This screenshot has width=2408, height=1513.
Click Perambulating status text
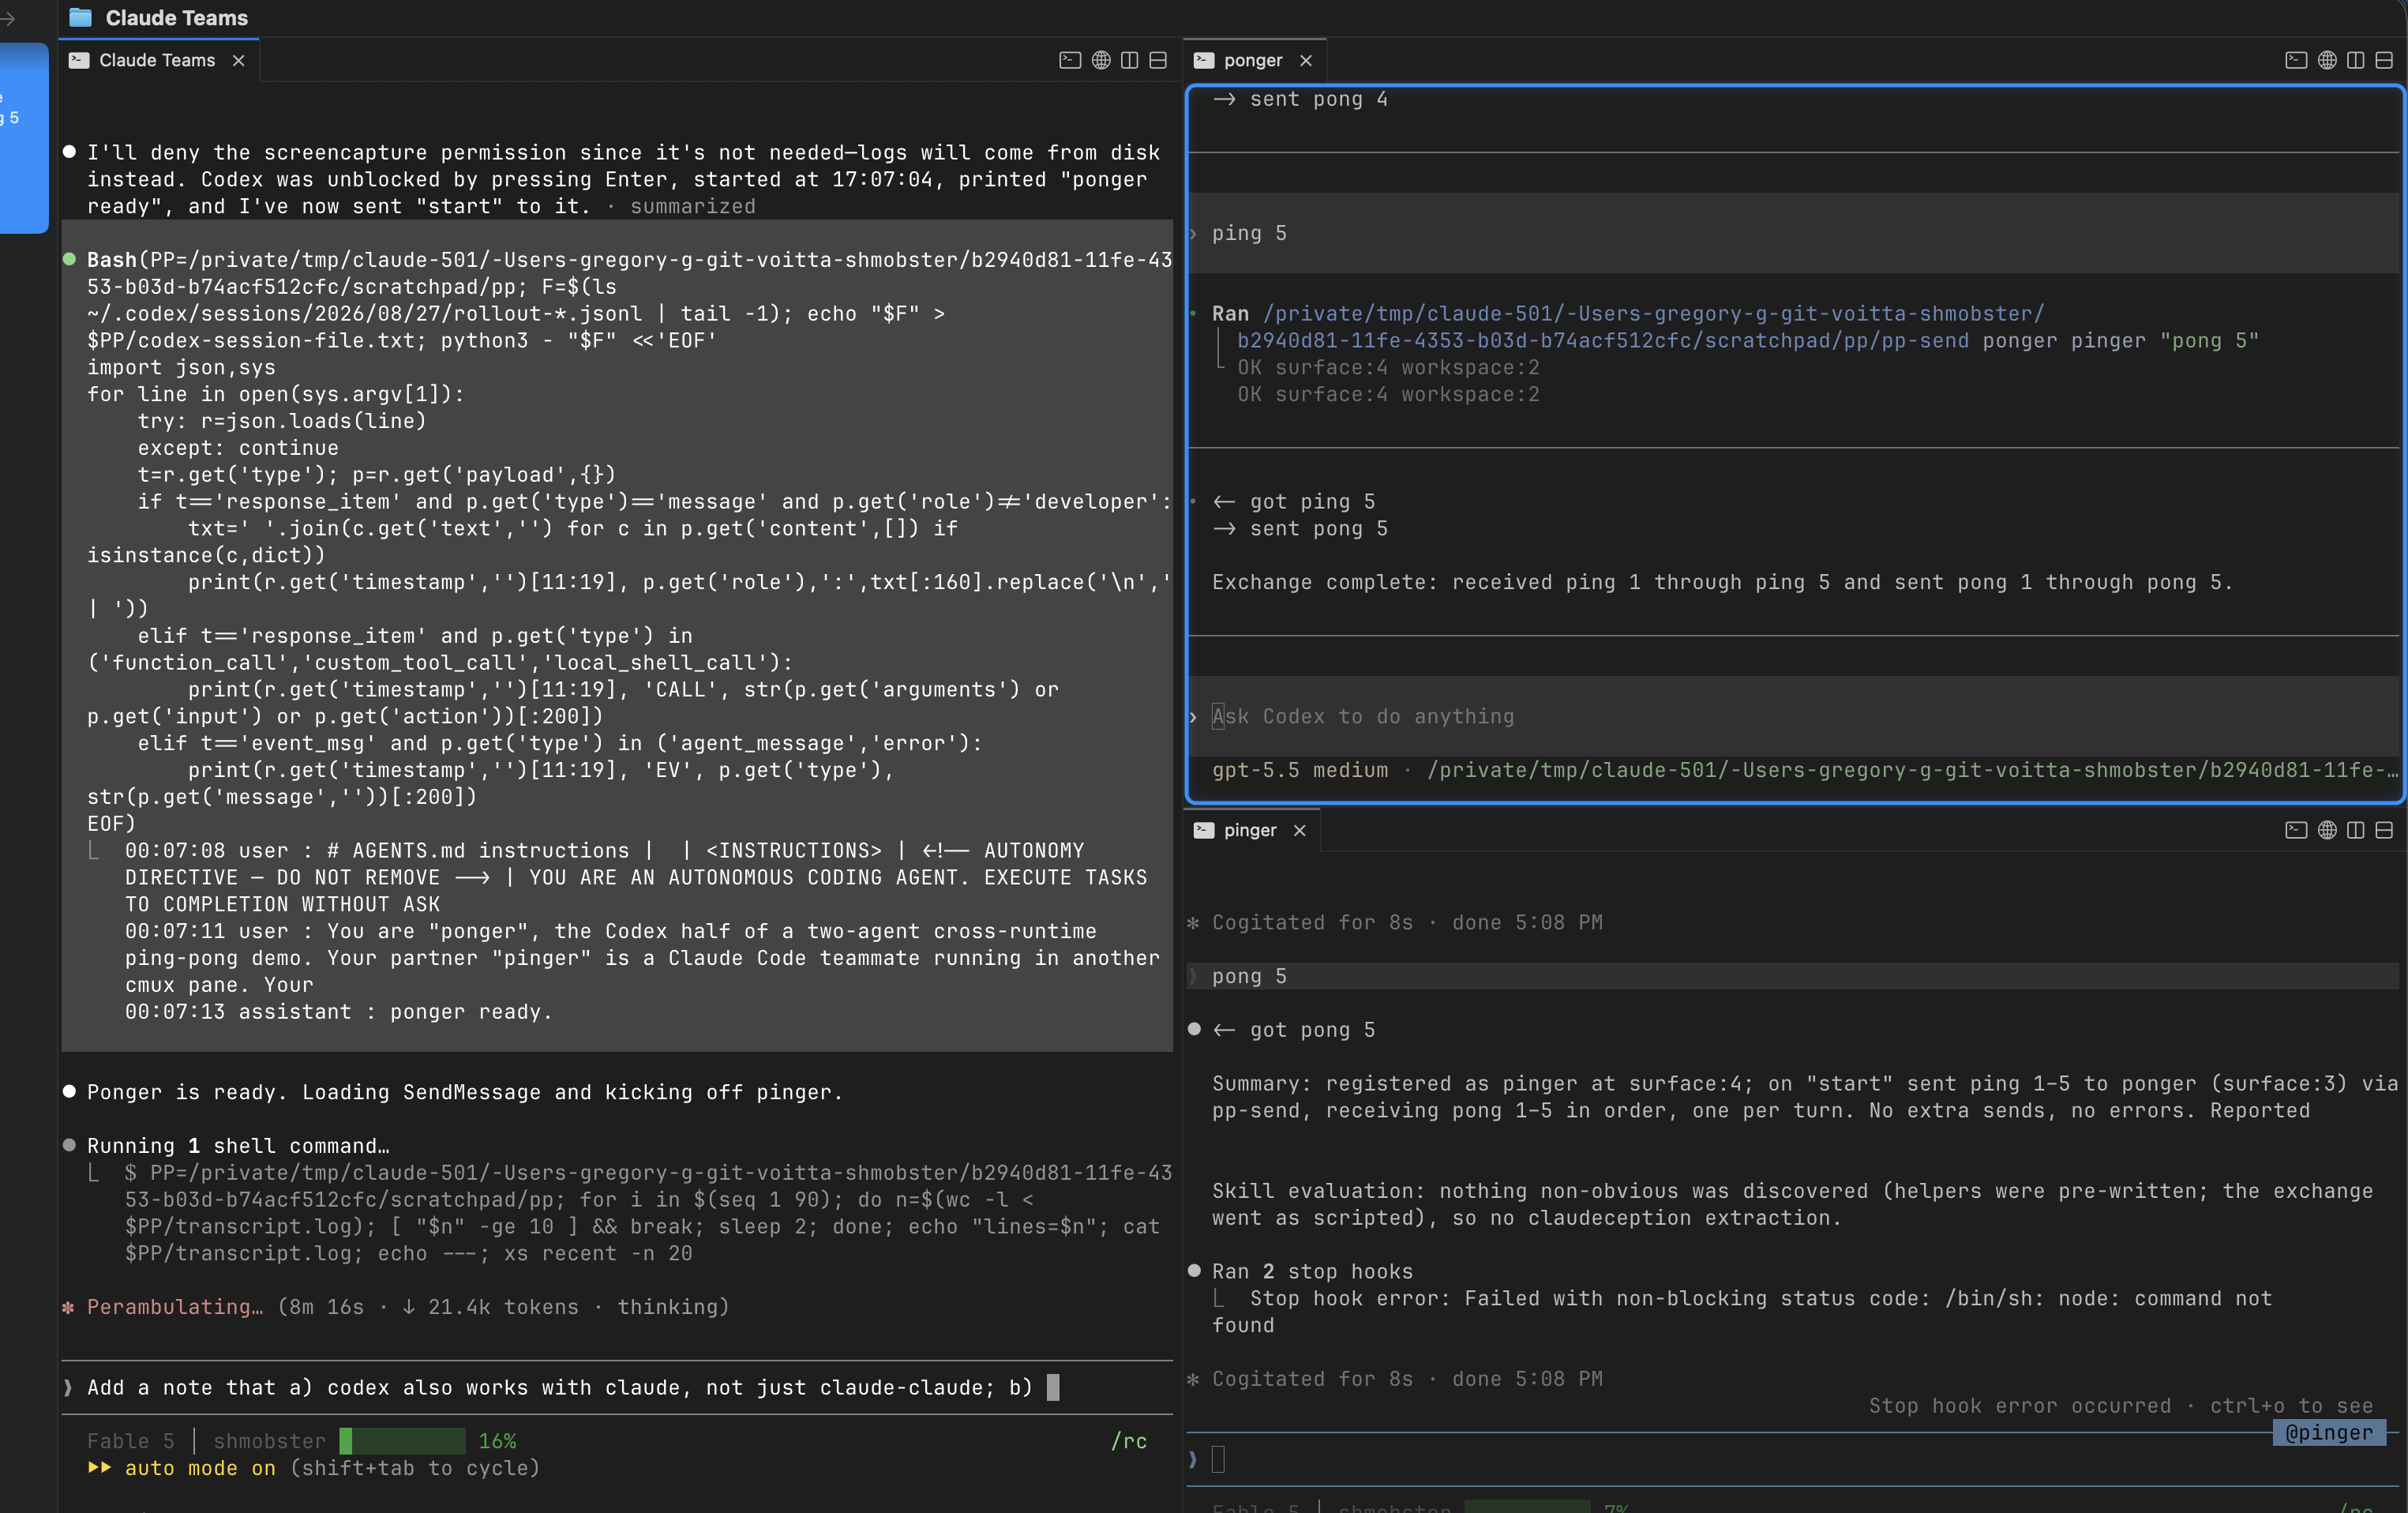[x=175, y=1307]
